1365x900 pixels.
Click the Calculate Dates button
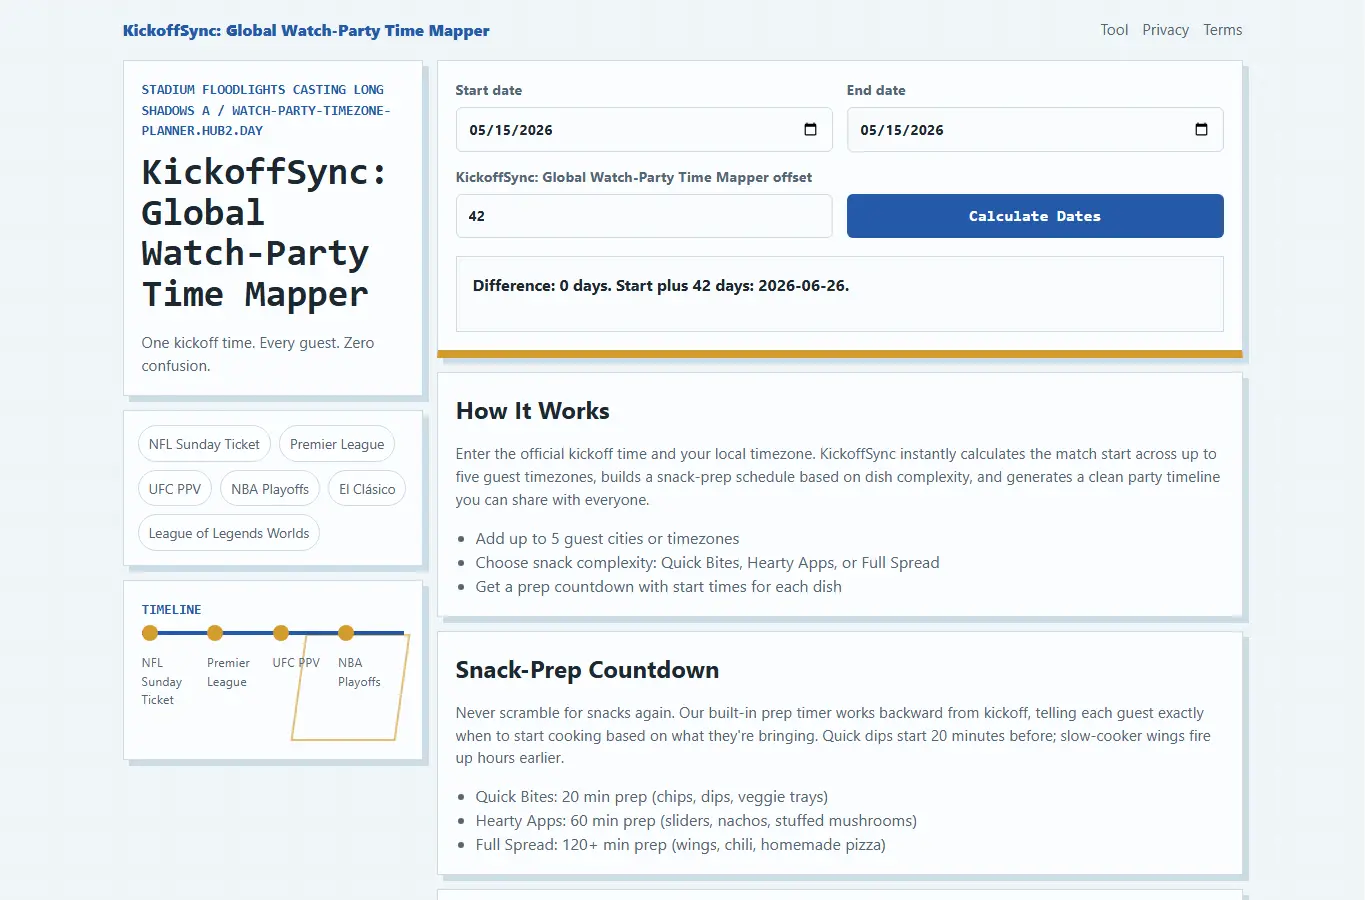pyautogui.click(x=1035, y=216)
